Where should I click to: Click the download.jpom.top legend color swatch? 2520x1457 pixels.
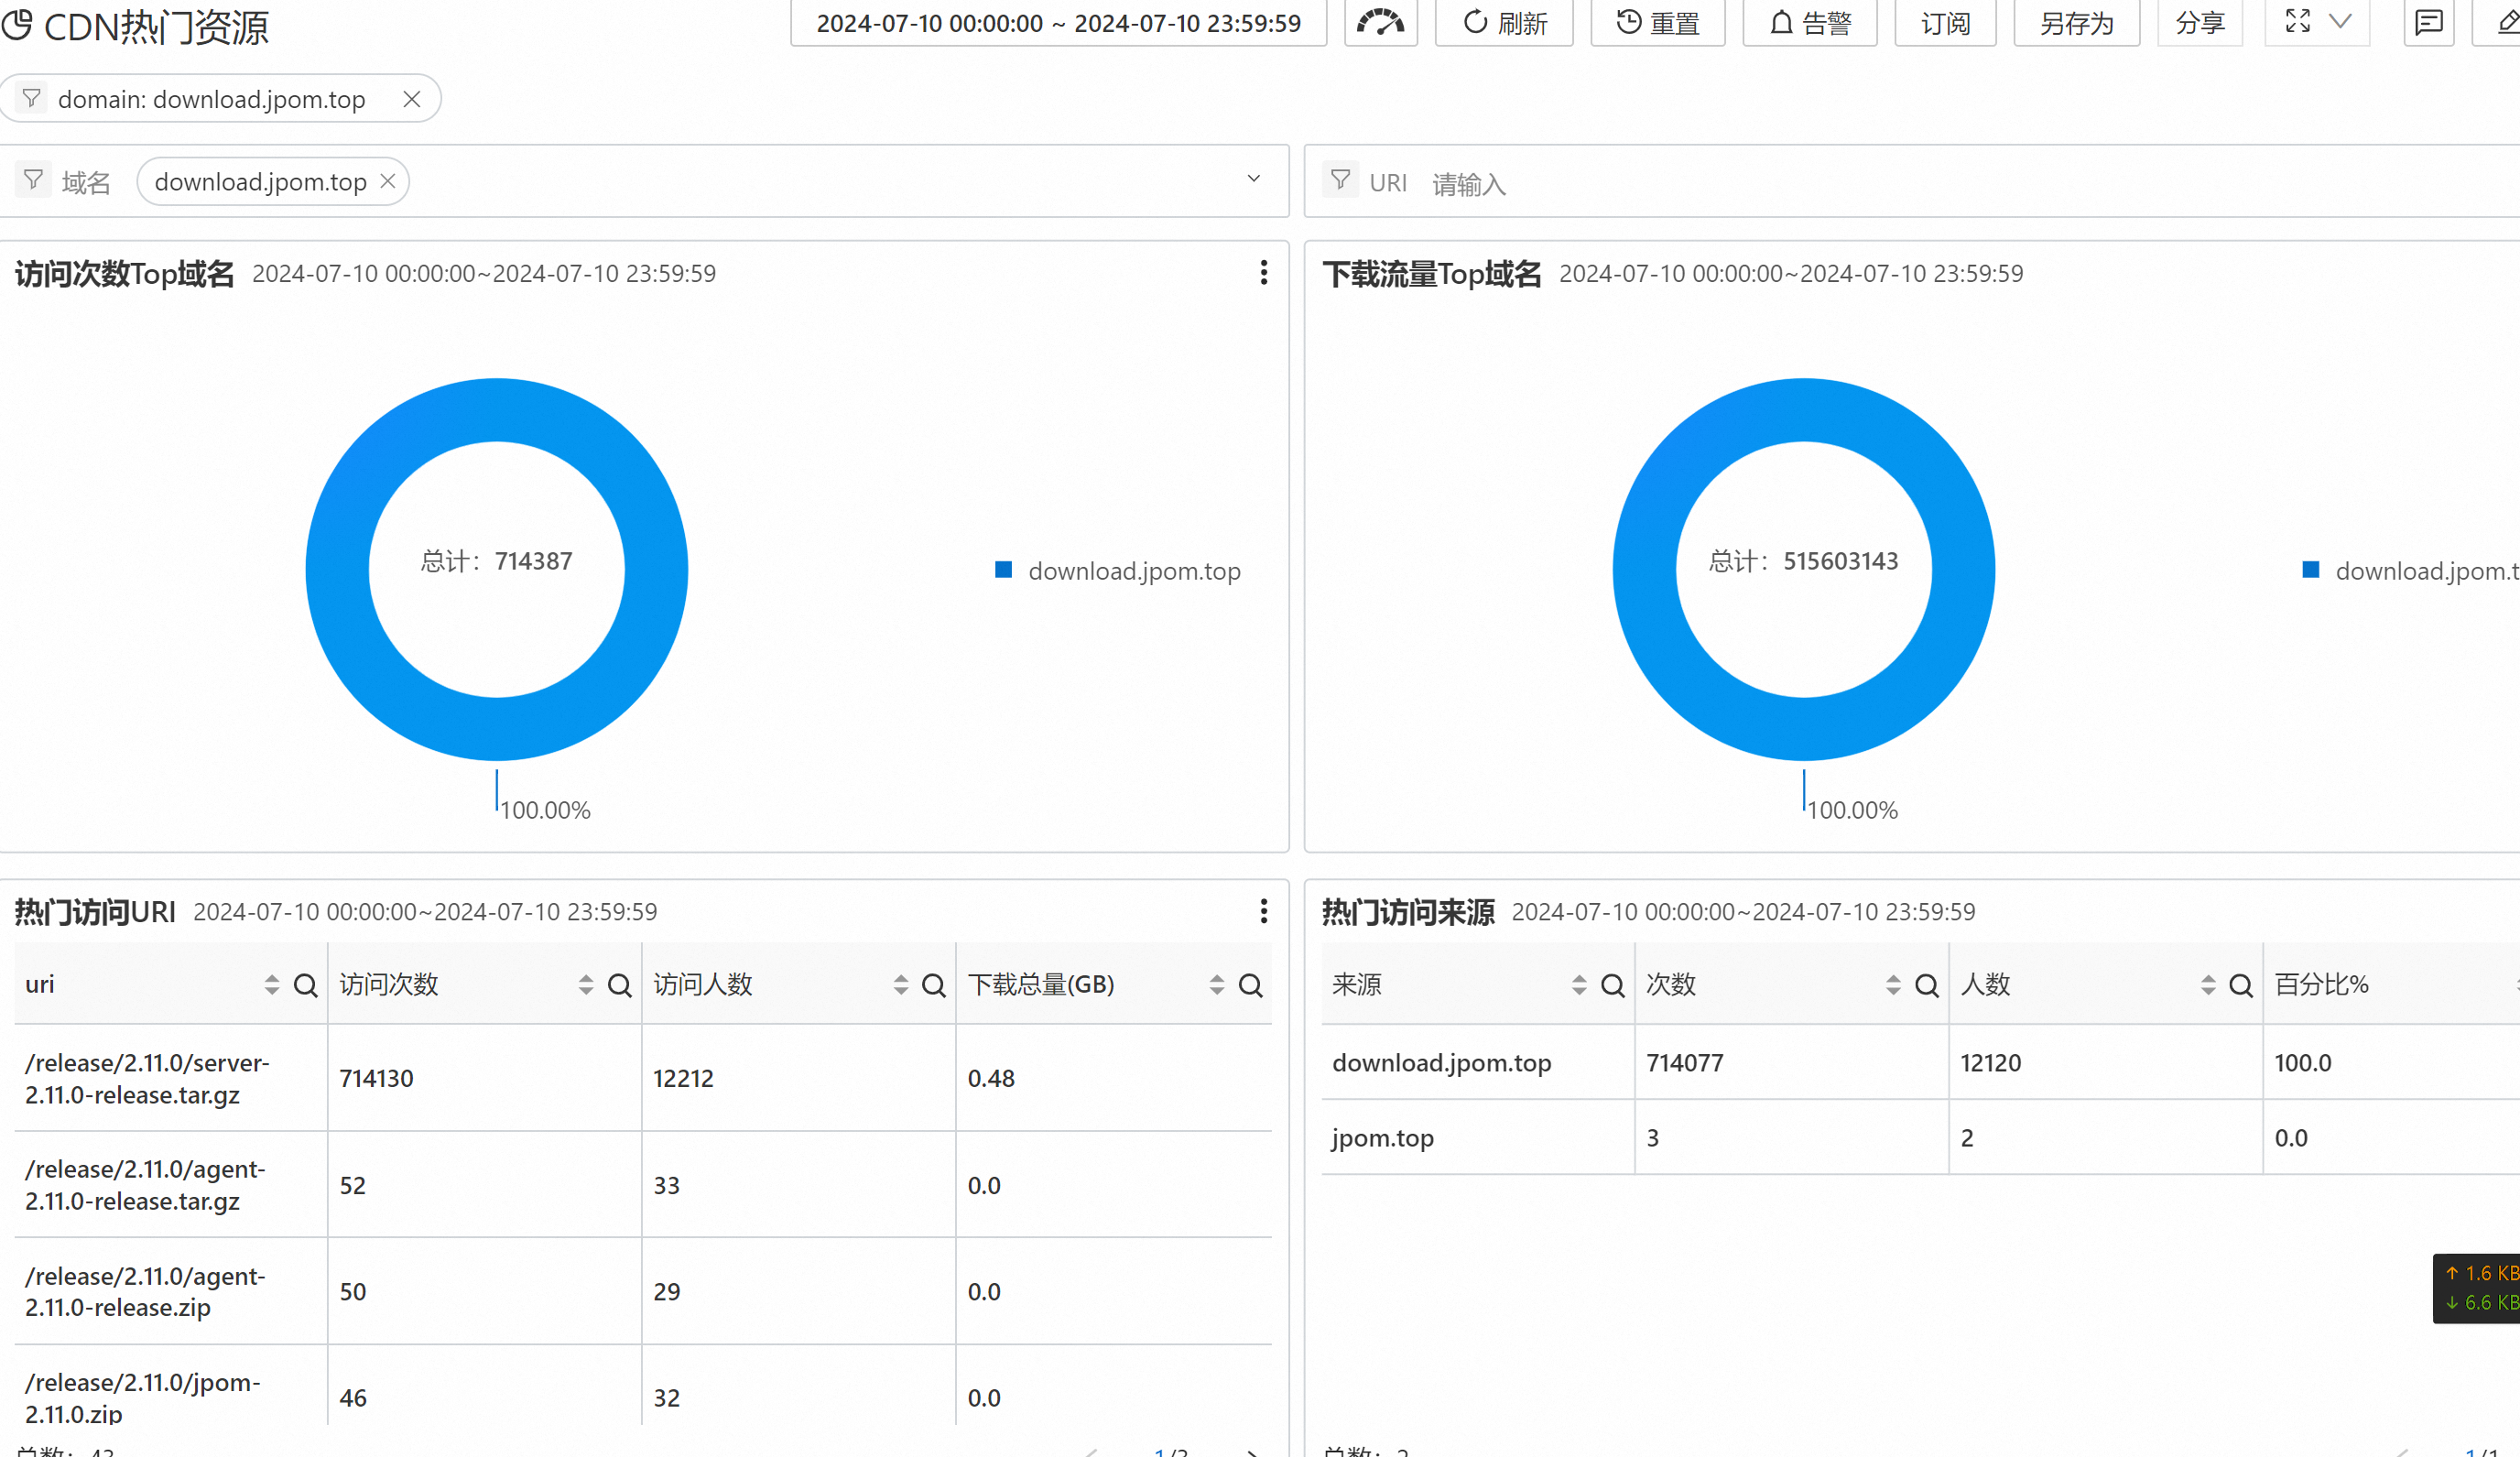1003,570
